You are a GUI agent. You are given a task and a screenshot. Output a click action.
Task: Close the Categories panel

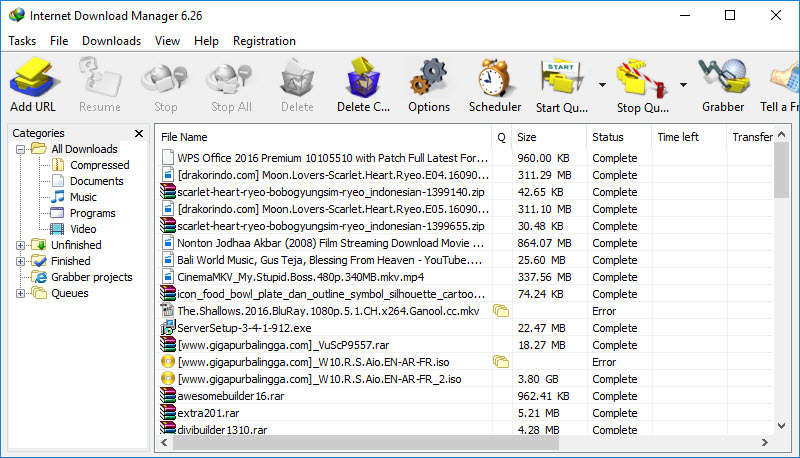click(x=139, y=133)
